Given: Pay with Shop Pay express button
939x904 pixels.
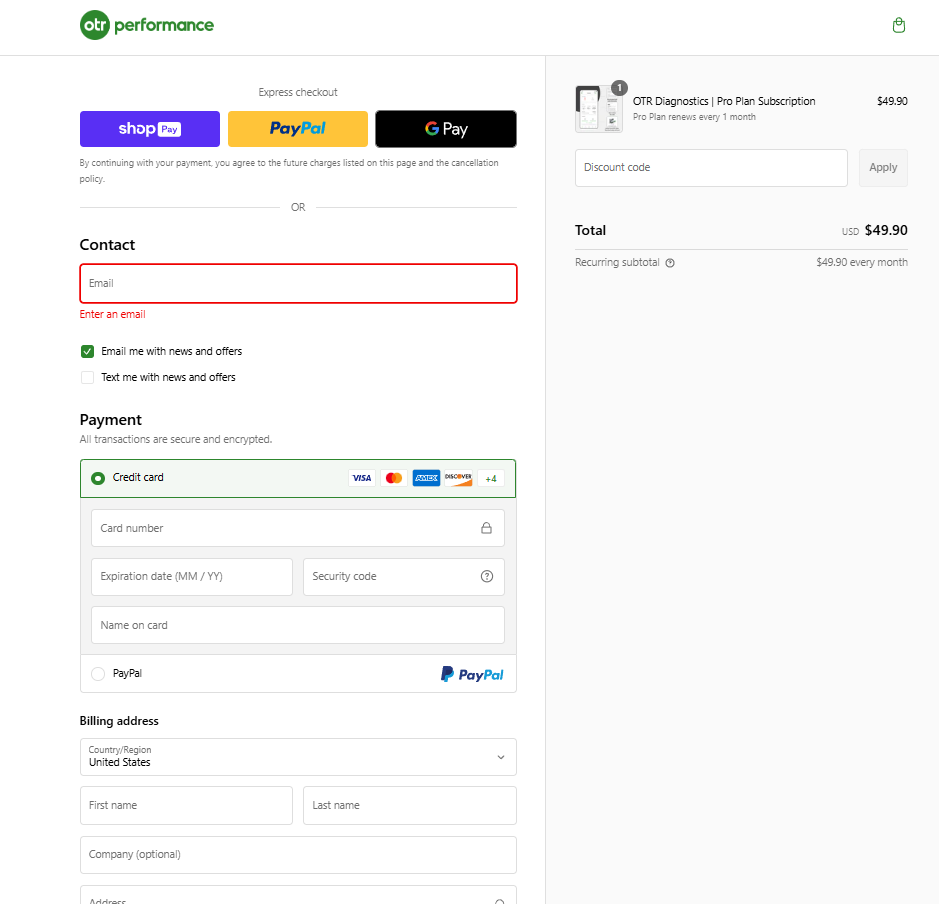Looking at the screenshot, I should [150, 129].
